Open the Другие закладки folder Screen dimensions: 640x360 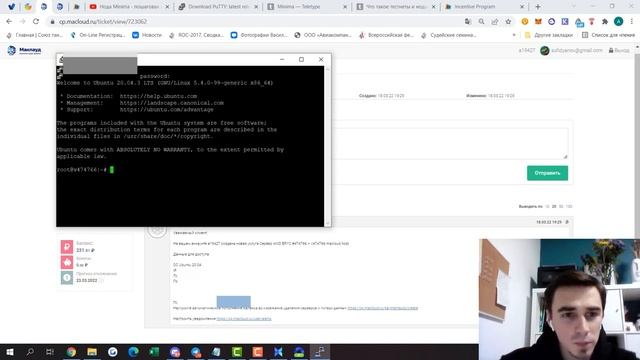(x=549, y=35)
